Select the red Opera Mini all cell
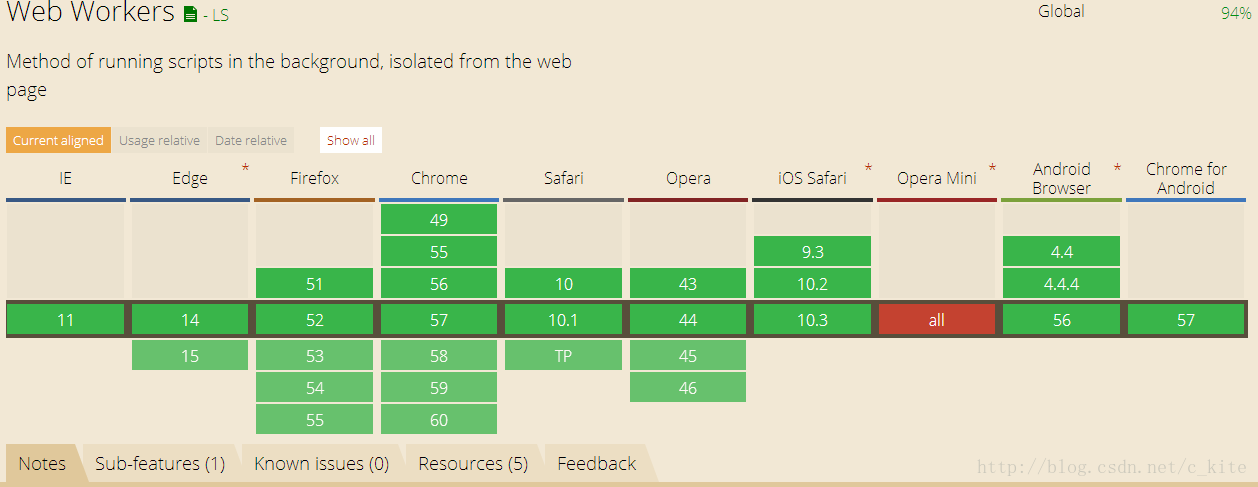 [x=937, y=320]
